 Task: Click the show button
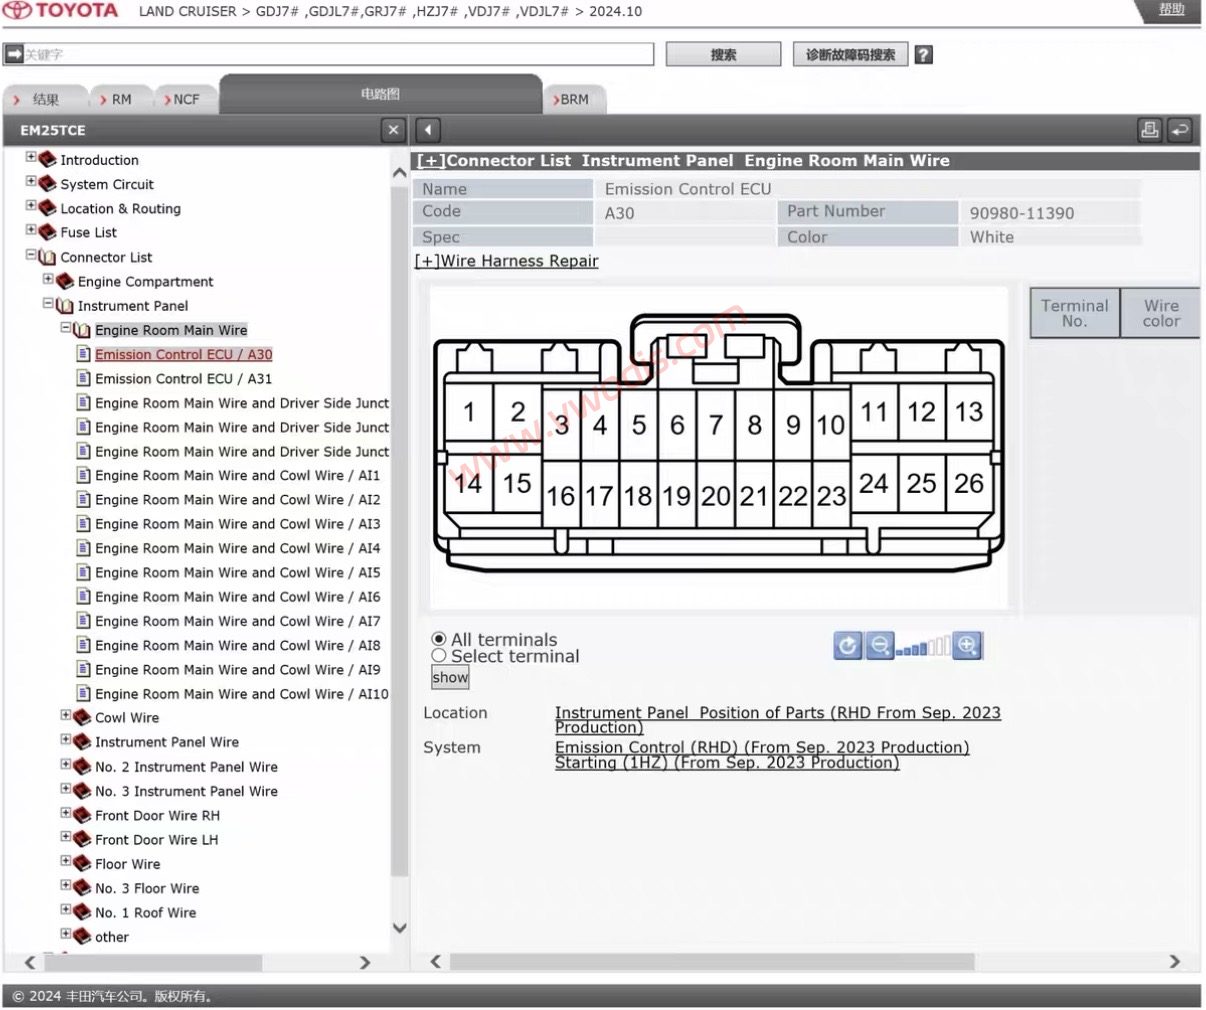coord(450,678)
